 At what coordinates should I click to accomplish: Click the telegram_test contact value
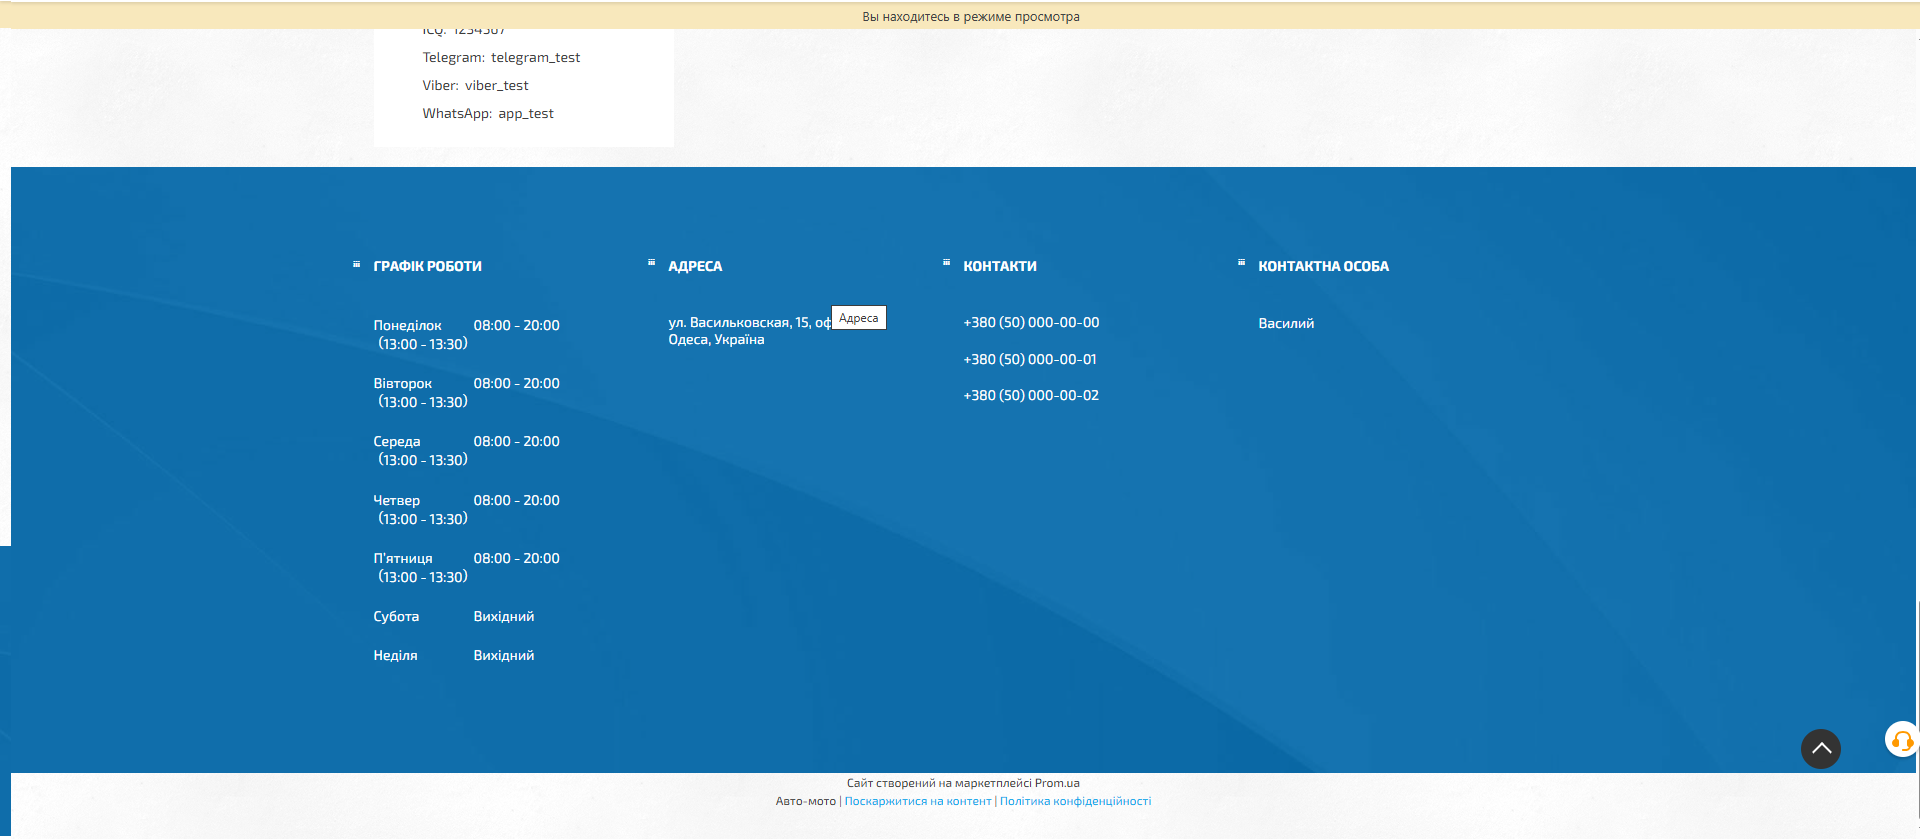pyautogui.click(x=535, y=57)
